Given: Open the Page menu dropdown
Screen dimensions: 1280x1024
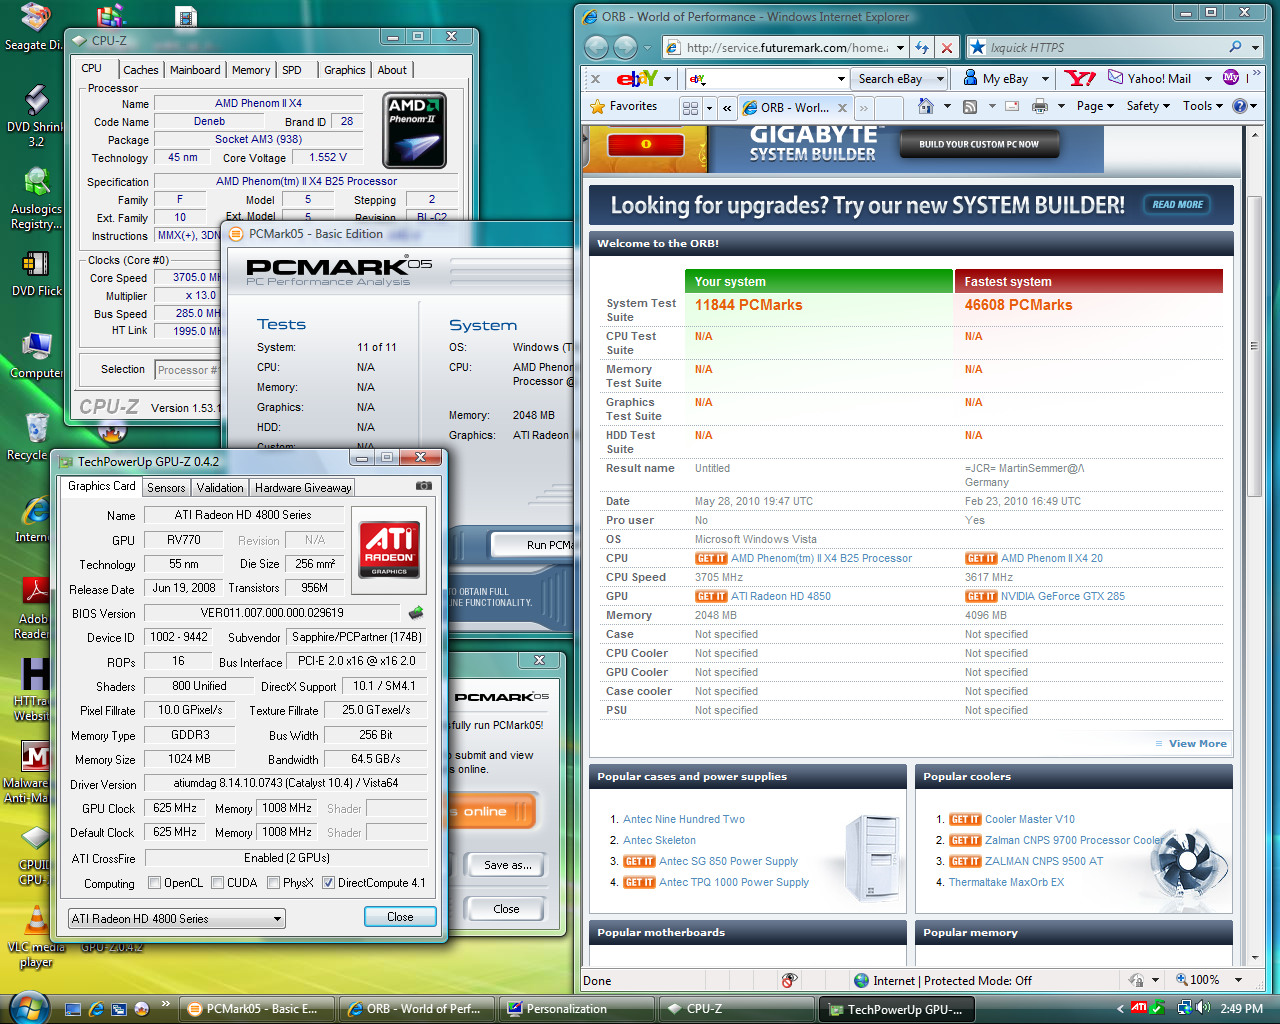Looking at the screenshot, I should pos(1095,106).
